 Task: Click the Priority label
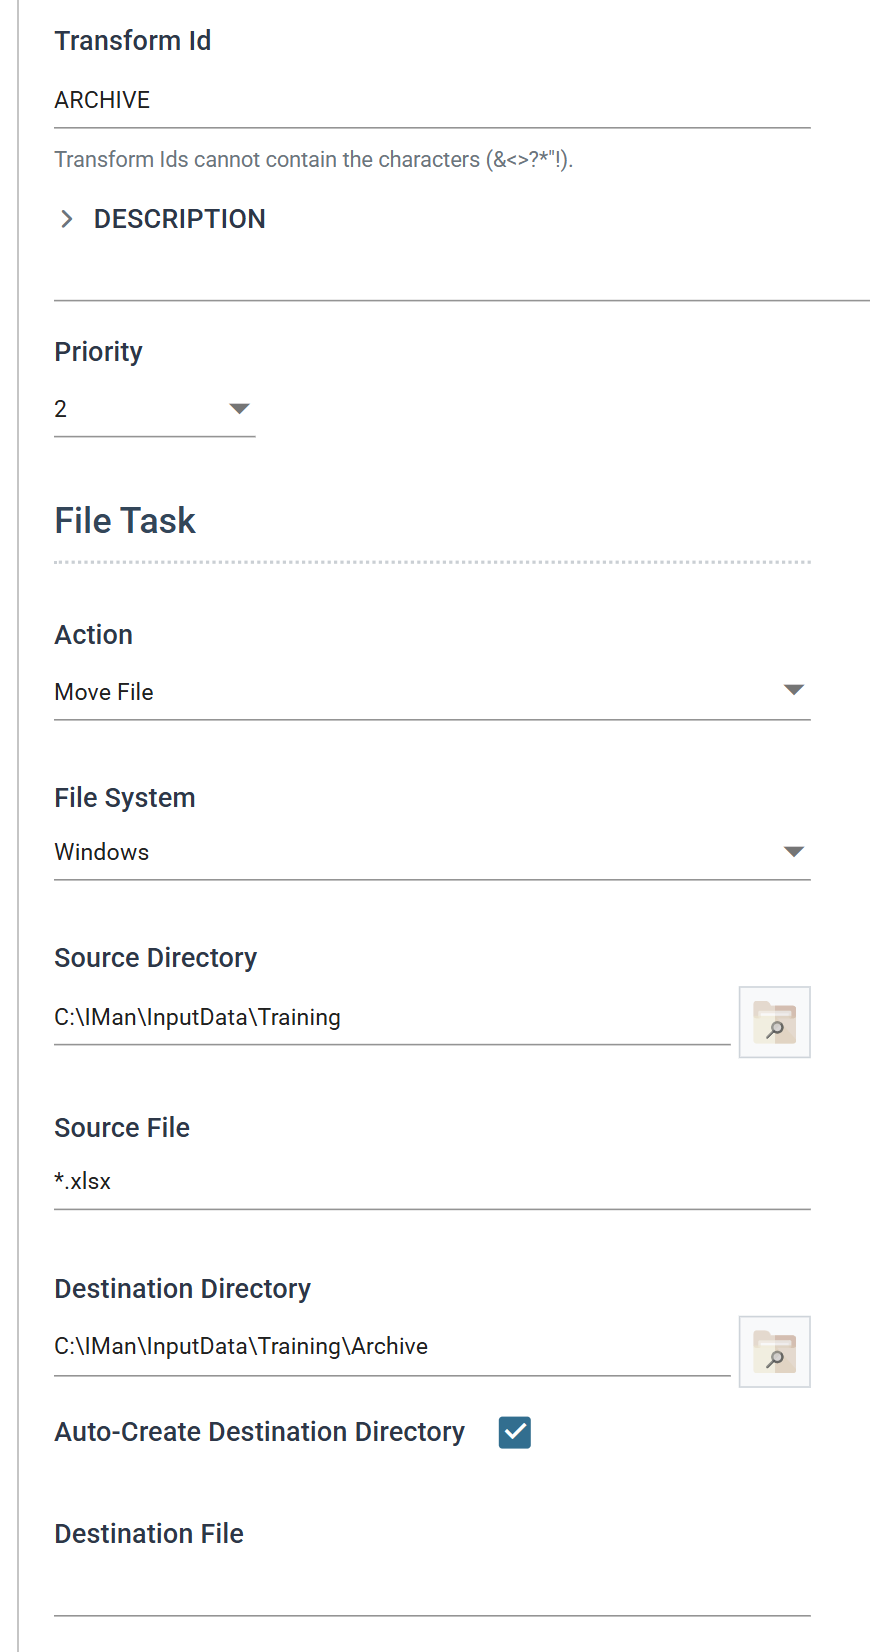pos(98,352)
